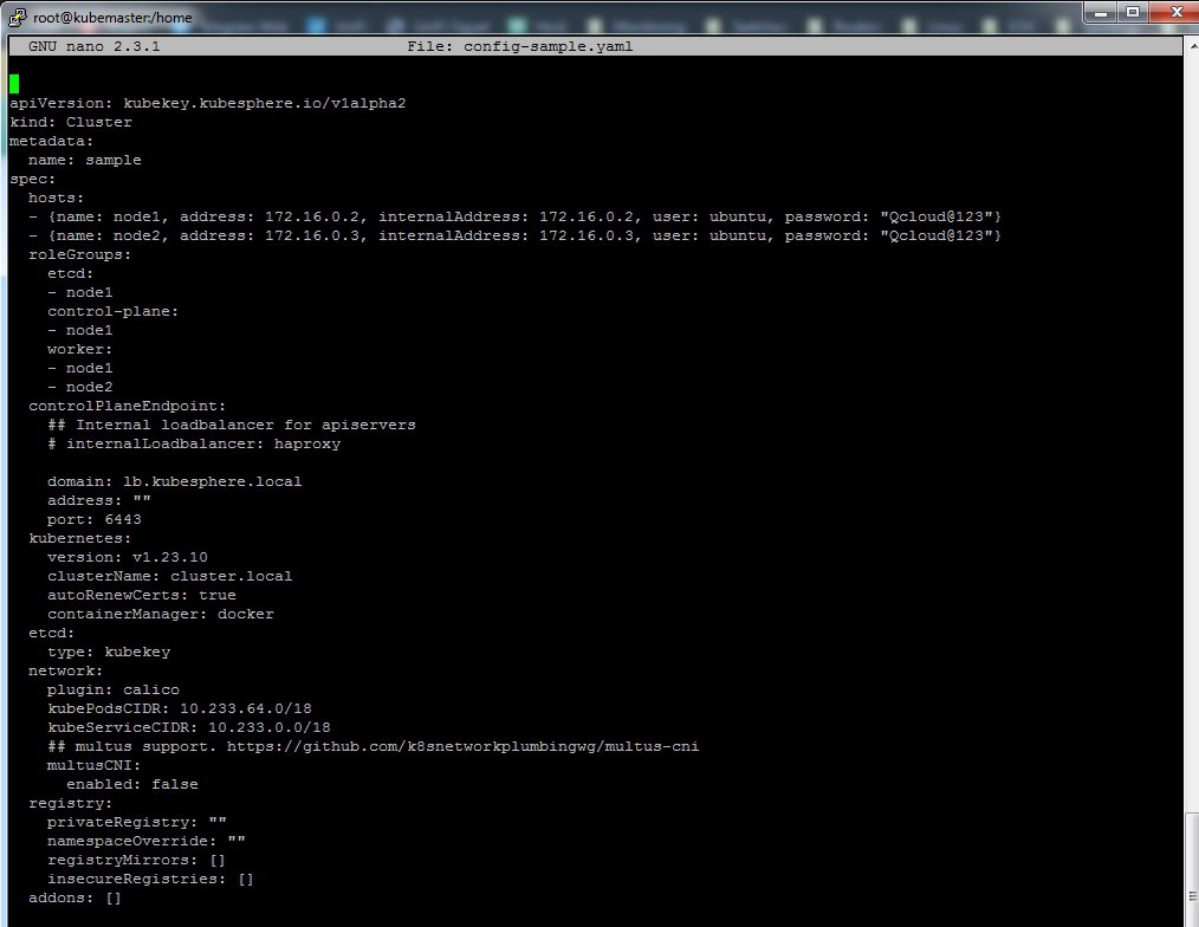Click the green cursor block on the first line
This screenshot has width=1199, height=927.
click(15, 83)
